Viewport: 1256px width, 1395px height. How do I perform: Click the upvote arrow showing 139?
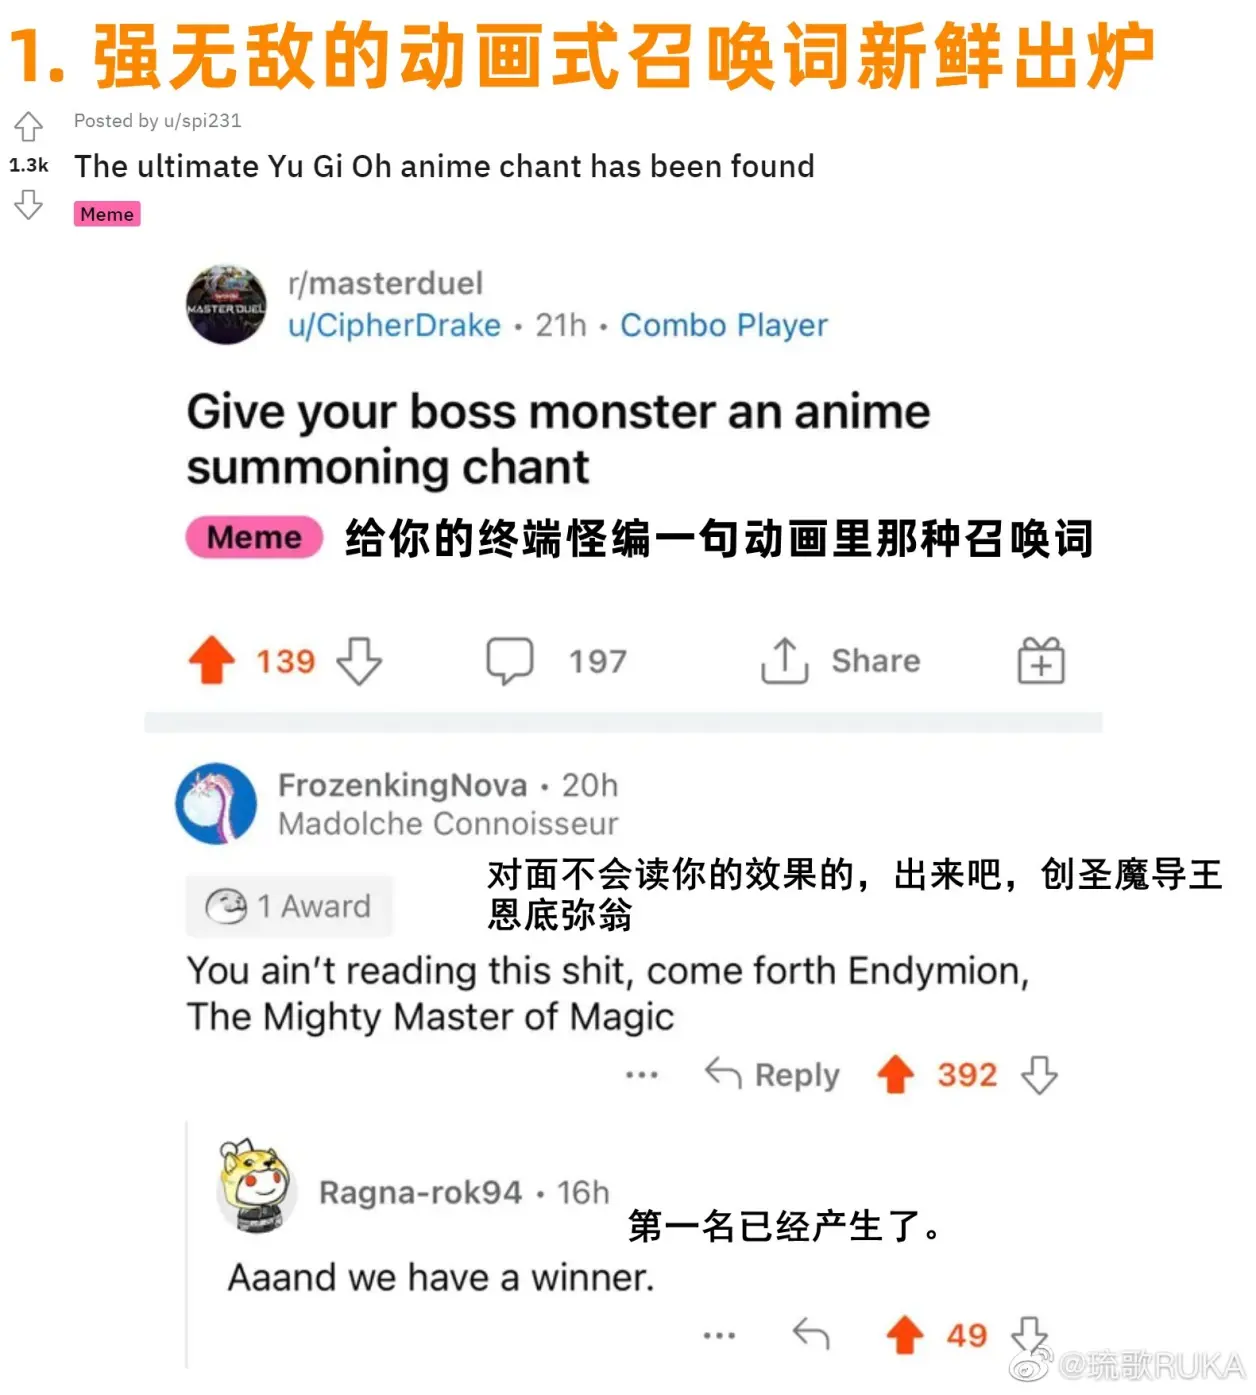point(211,661)
